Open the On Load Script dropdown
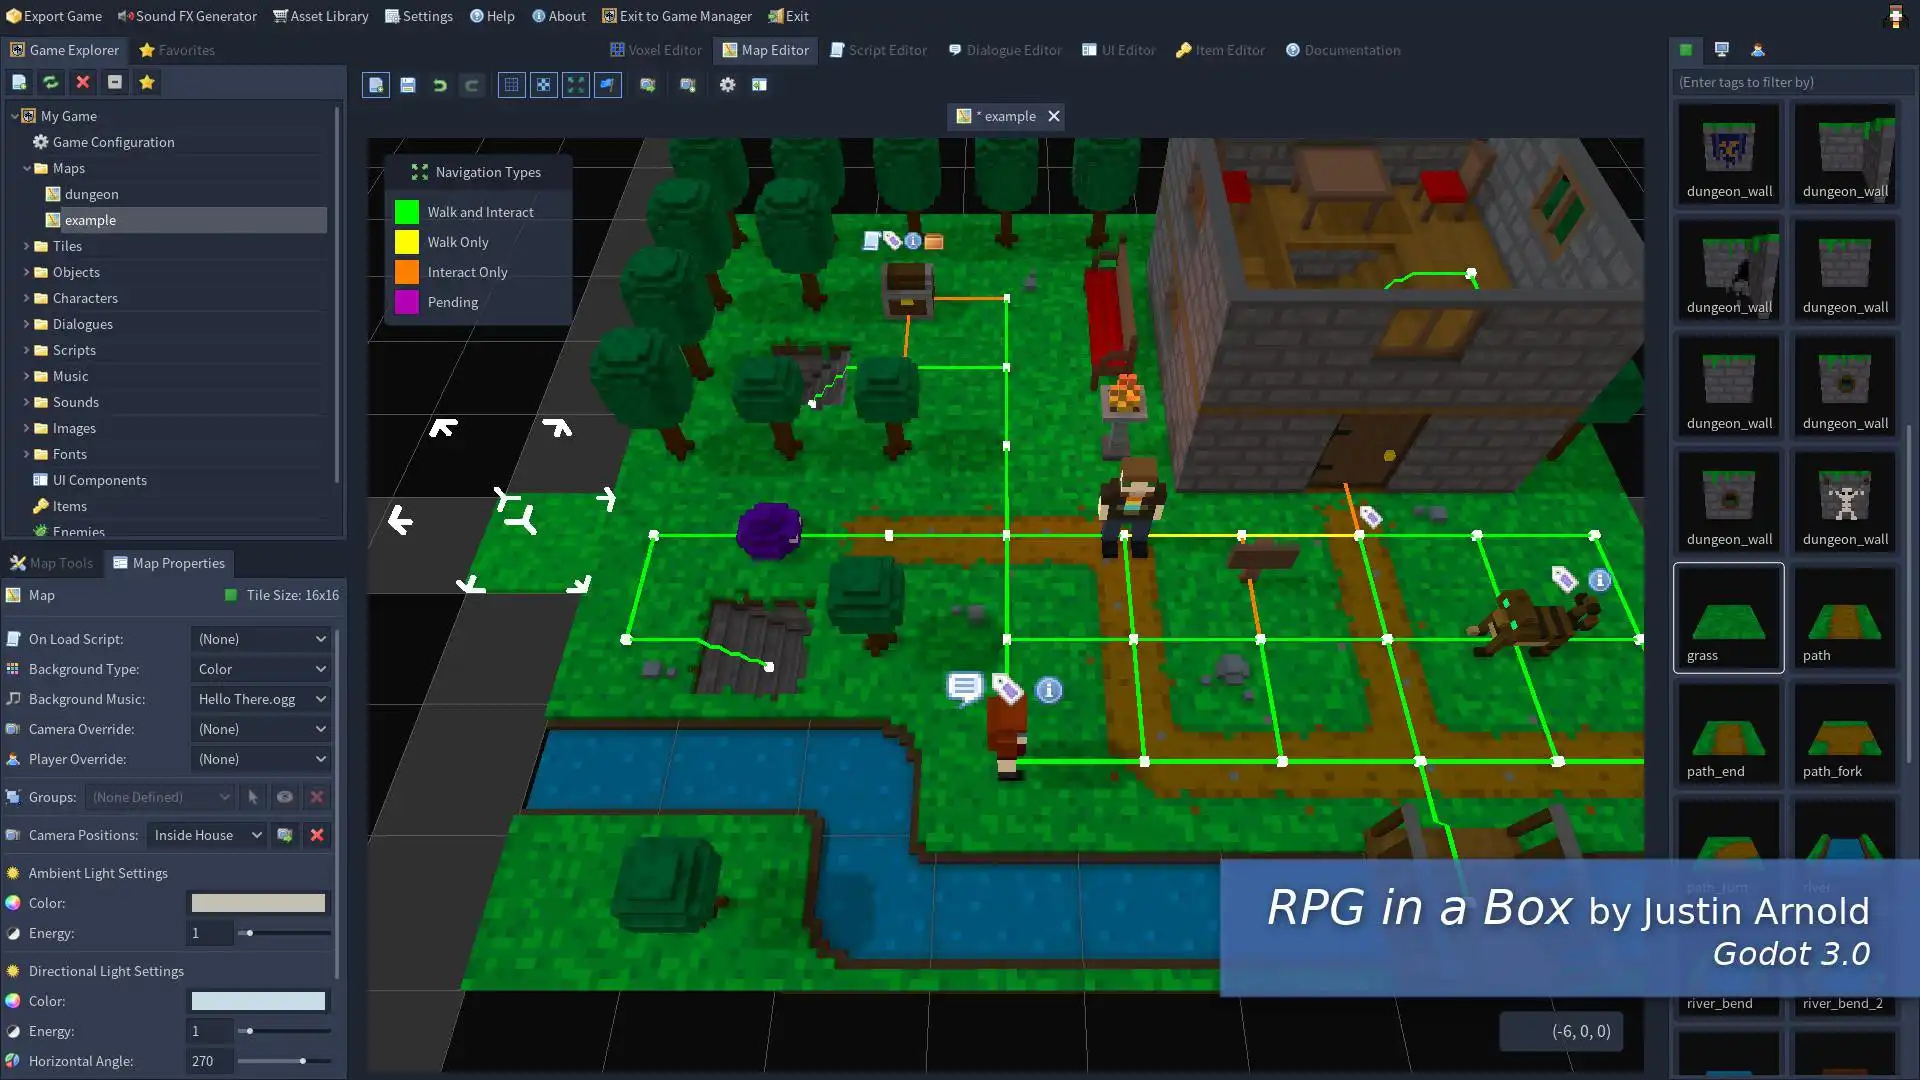This screenshot has height=1080, width=1920. 260,638
